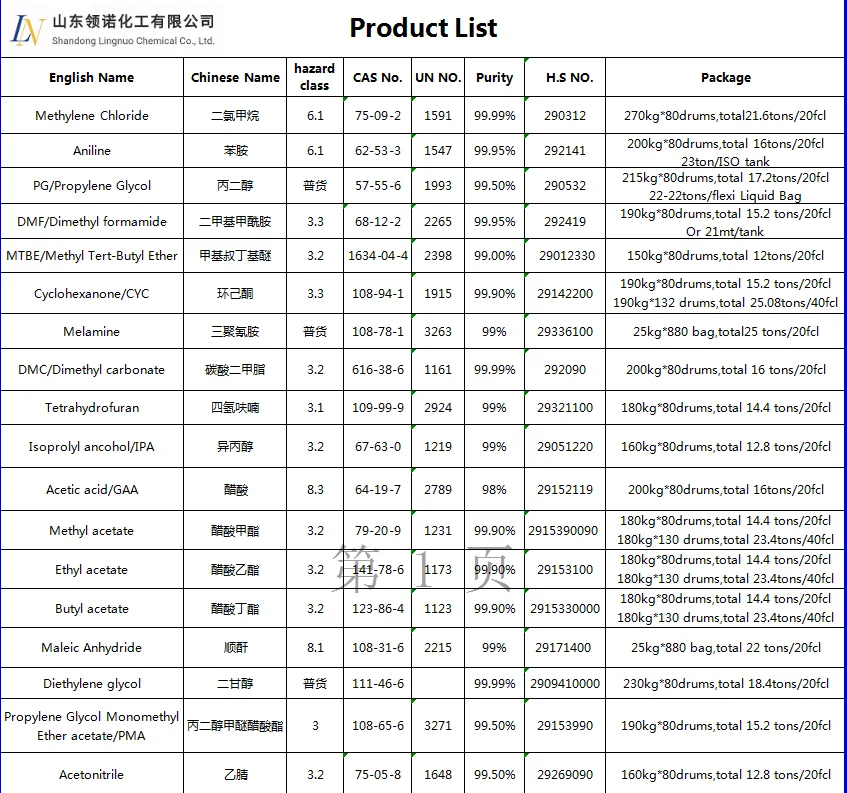Screen dimensions: 847x793
Task: Select the UN NO. column header
Action: click(438, 77)
